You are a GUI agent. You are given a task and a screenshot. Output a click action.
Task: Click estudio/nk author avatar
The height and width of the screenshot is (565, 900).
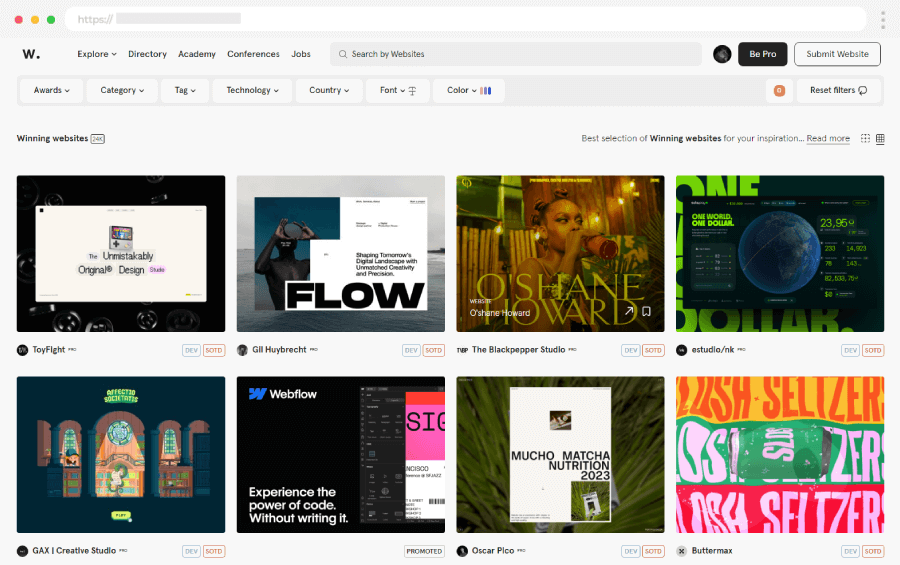click(x=682, y=350)
